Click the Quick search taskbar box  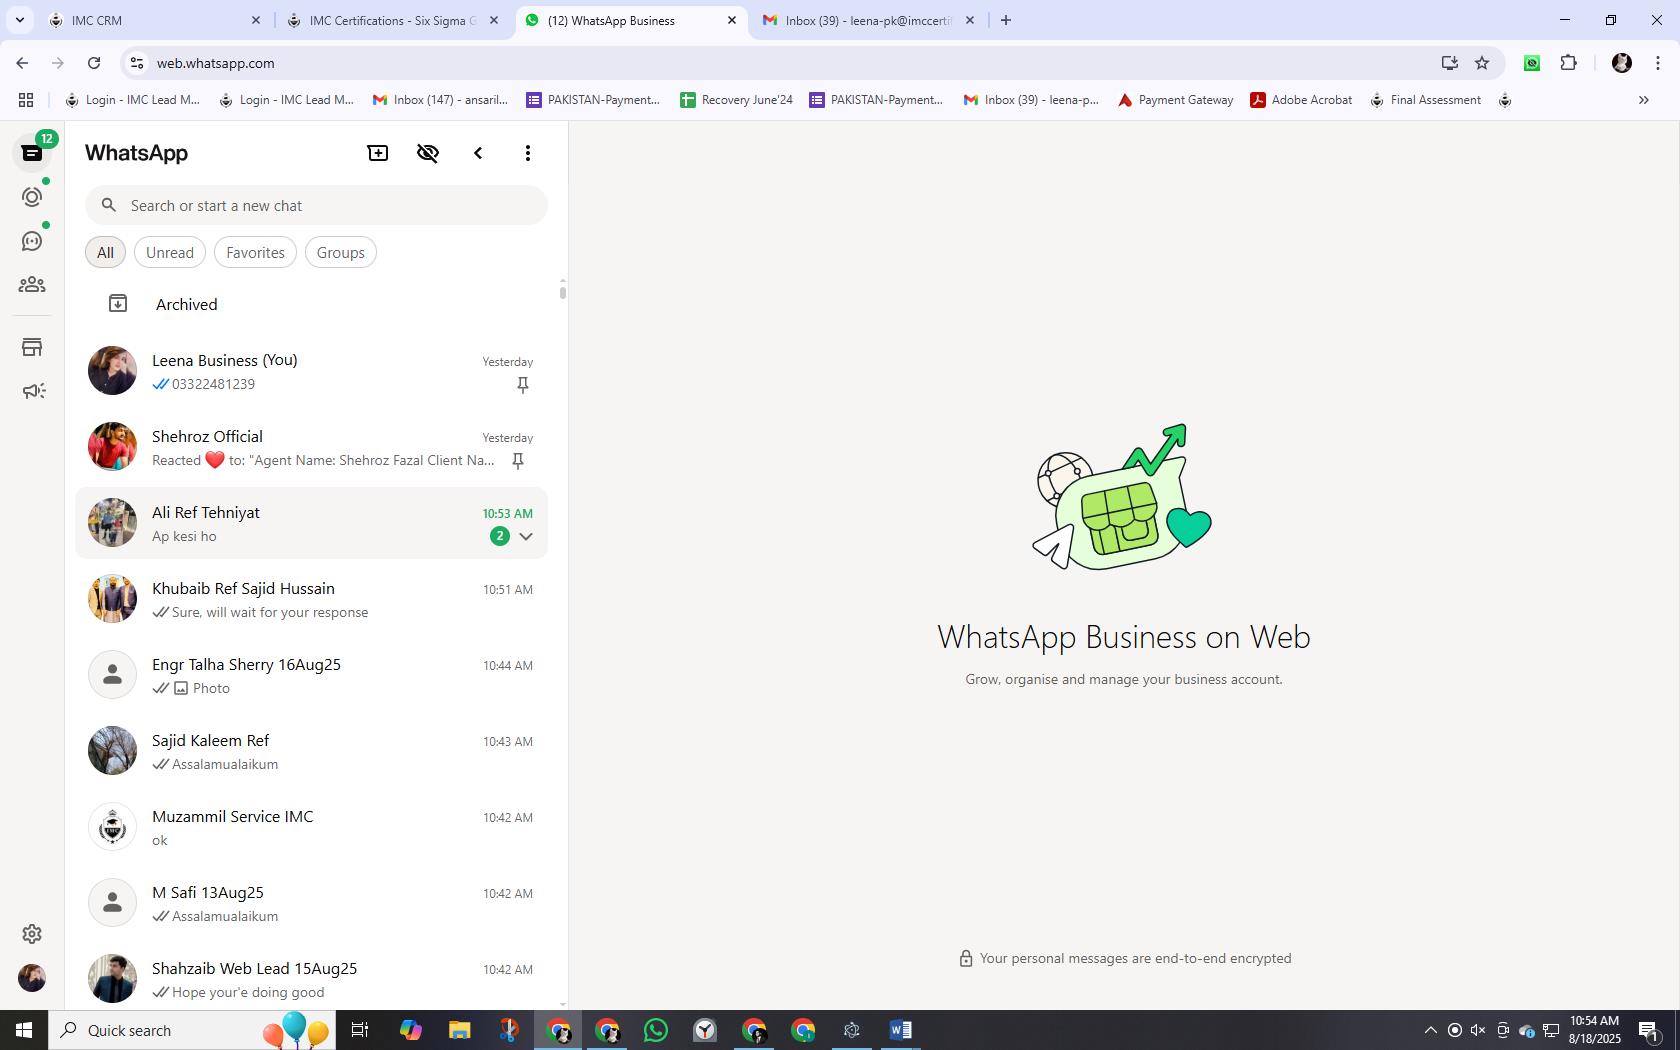click(x=190, y=1030)
